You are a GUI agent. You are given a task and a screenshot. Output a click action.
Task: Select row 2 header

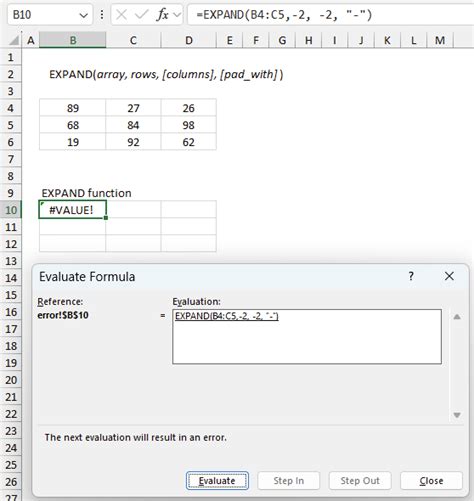coord(11,74)
